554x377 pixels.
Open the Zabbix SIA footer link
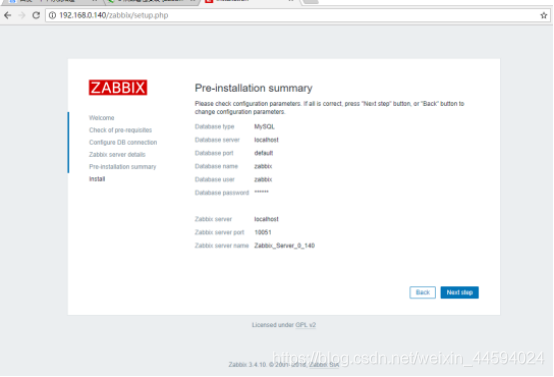point(324,364)
